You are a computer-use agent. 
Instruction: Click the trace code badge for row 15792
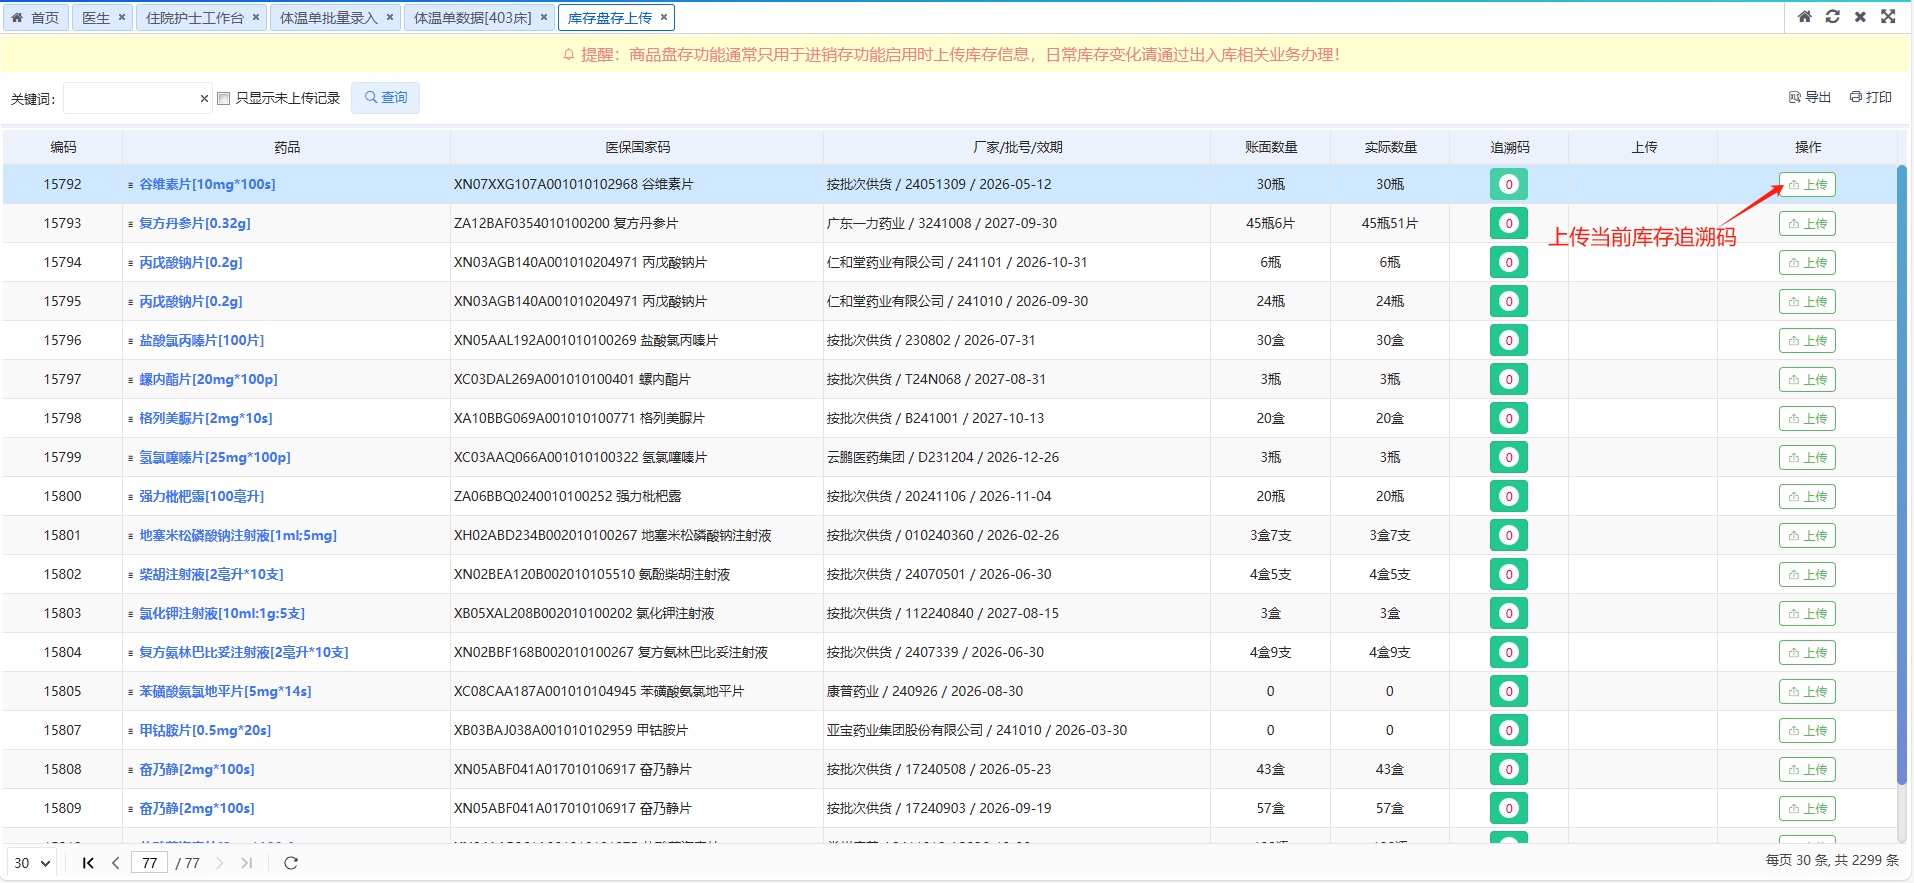(1508, 184)
